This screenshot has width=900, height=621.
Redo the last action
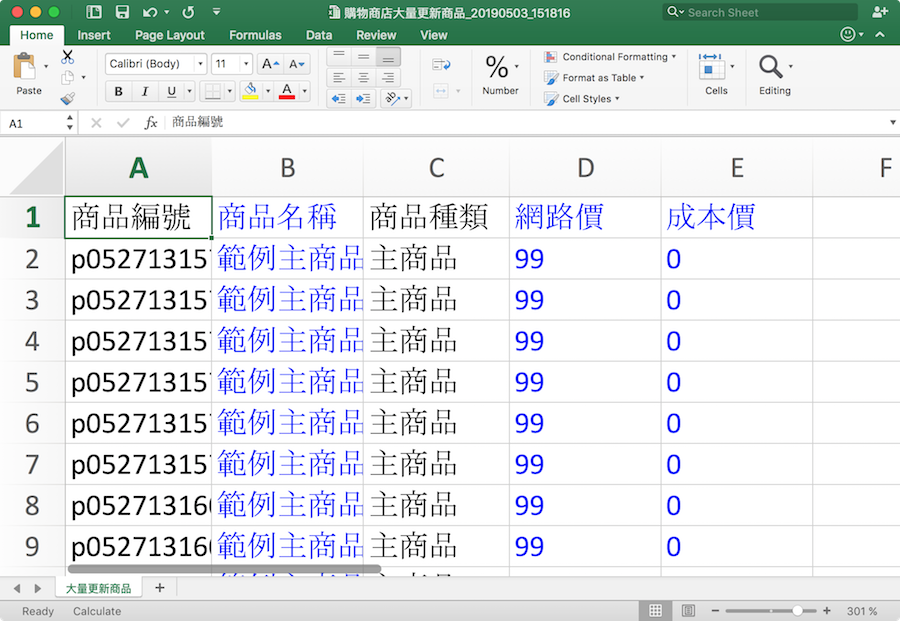pos(188,12)
